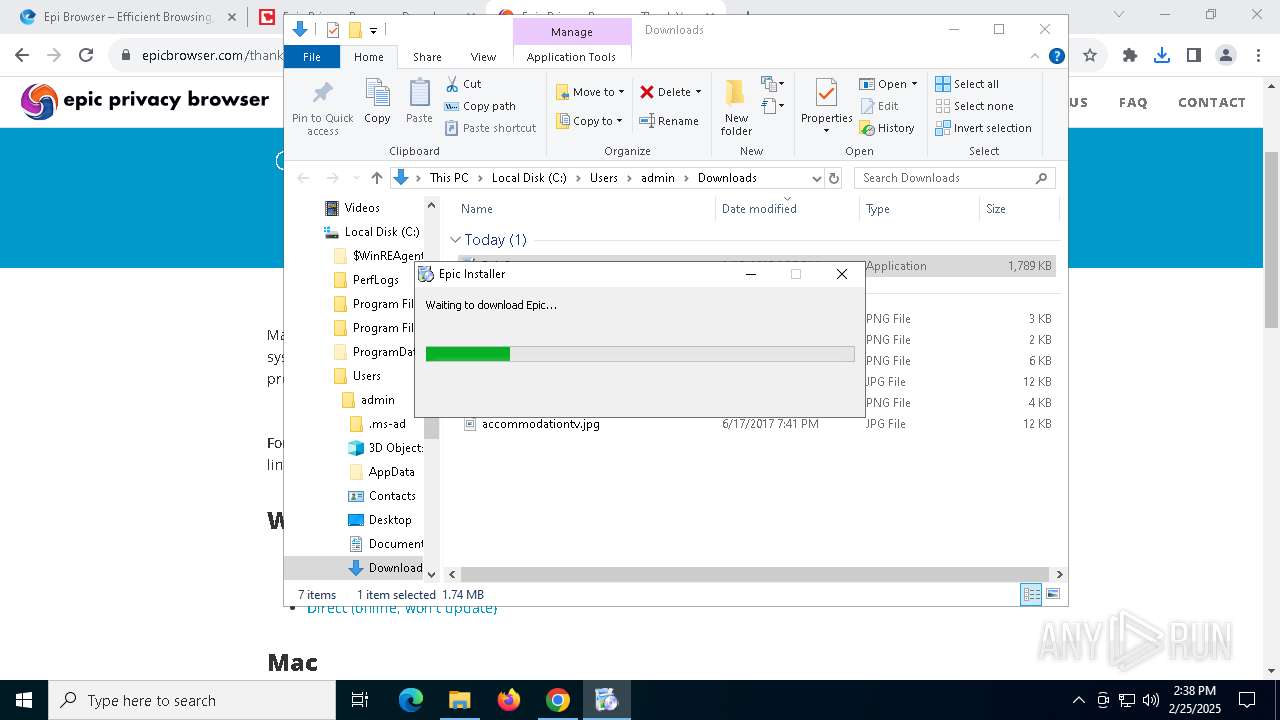This screenshot has height=720, width=1280.
Task: Switch to Details view icon in status bar
Action: point(1031,594)
